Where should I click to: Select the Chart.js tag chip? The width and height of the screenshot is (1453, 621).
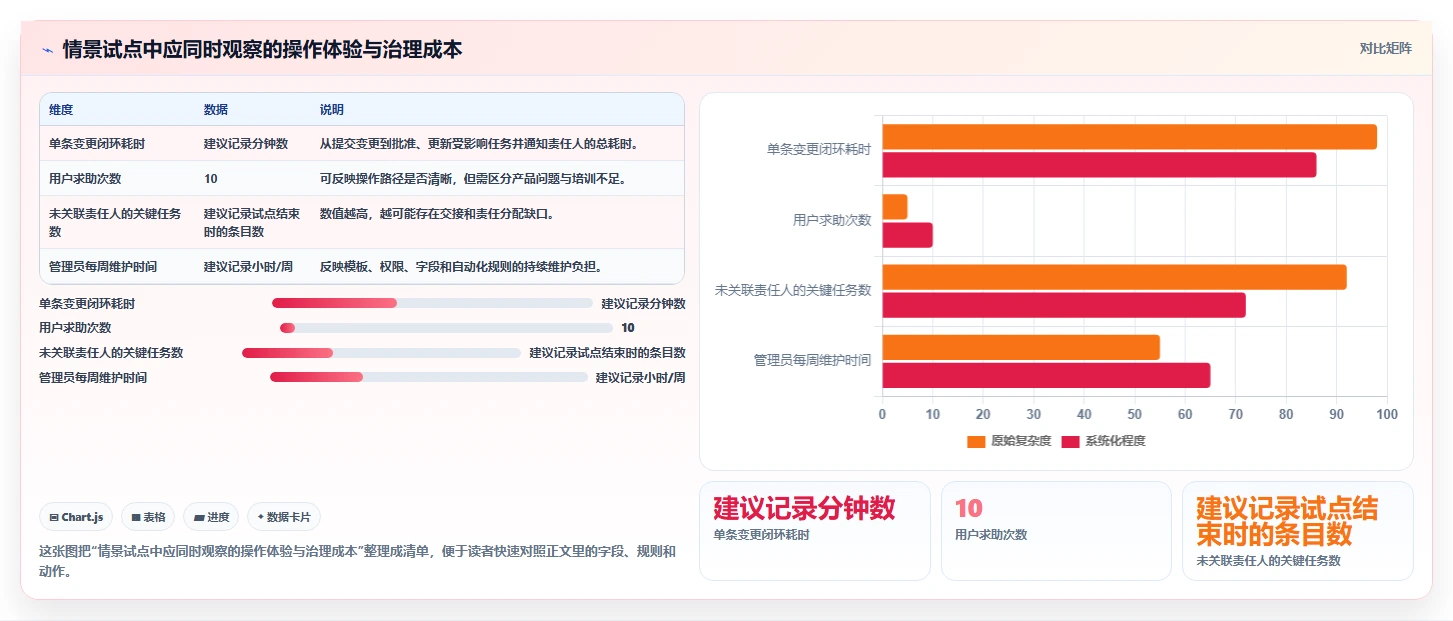77,517
